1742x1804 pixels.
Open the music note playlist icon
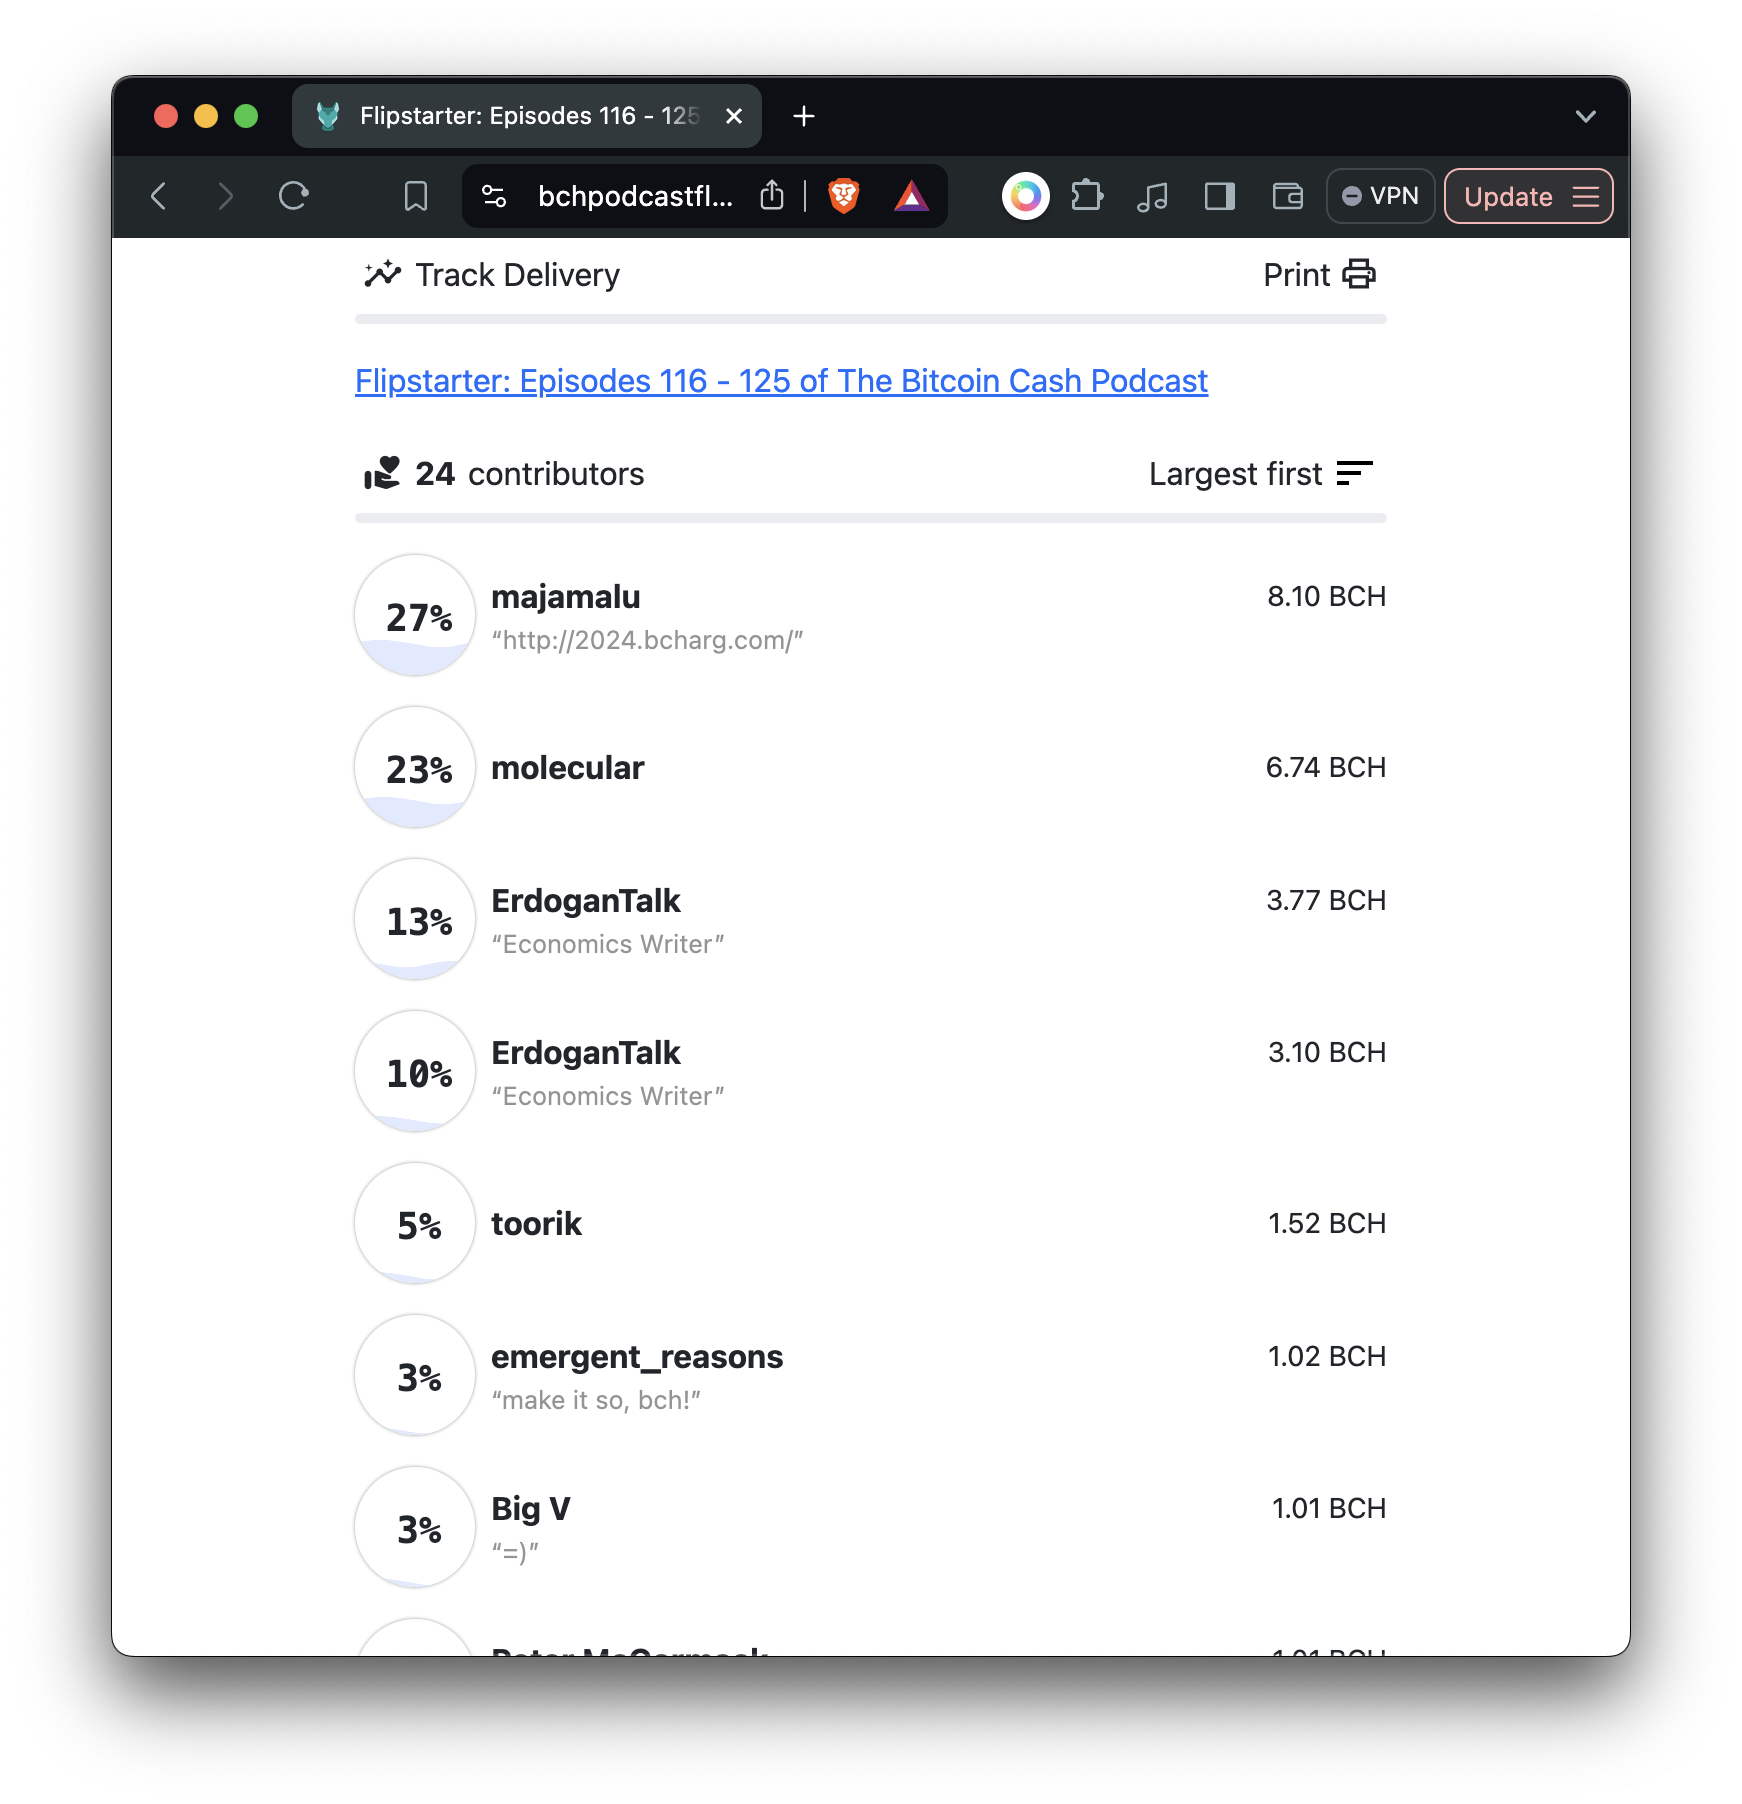pos(1152,196)
